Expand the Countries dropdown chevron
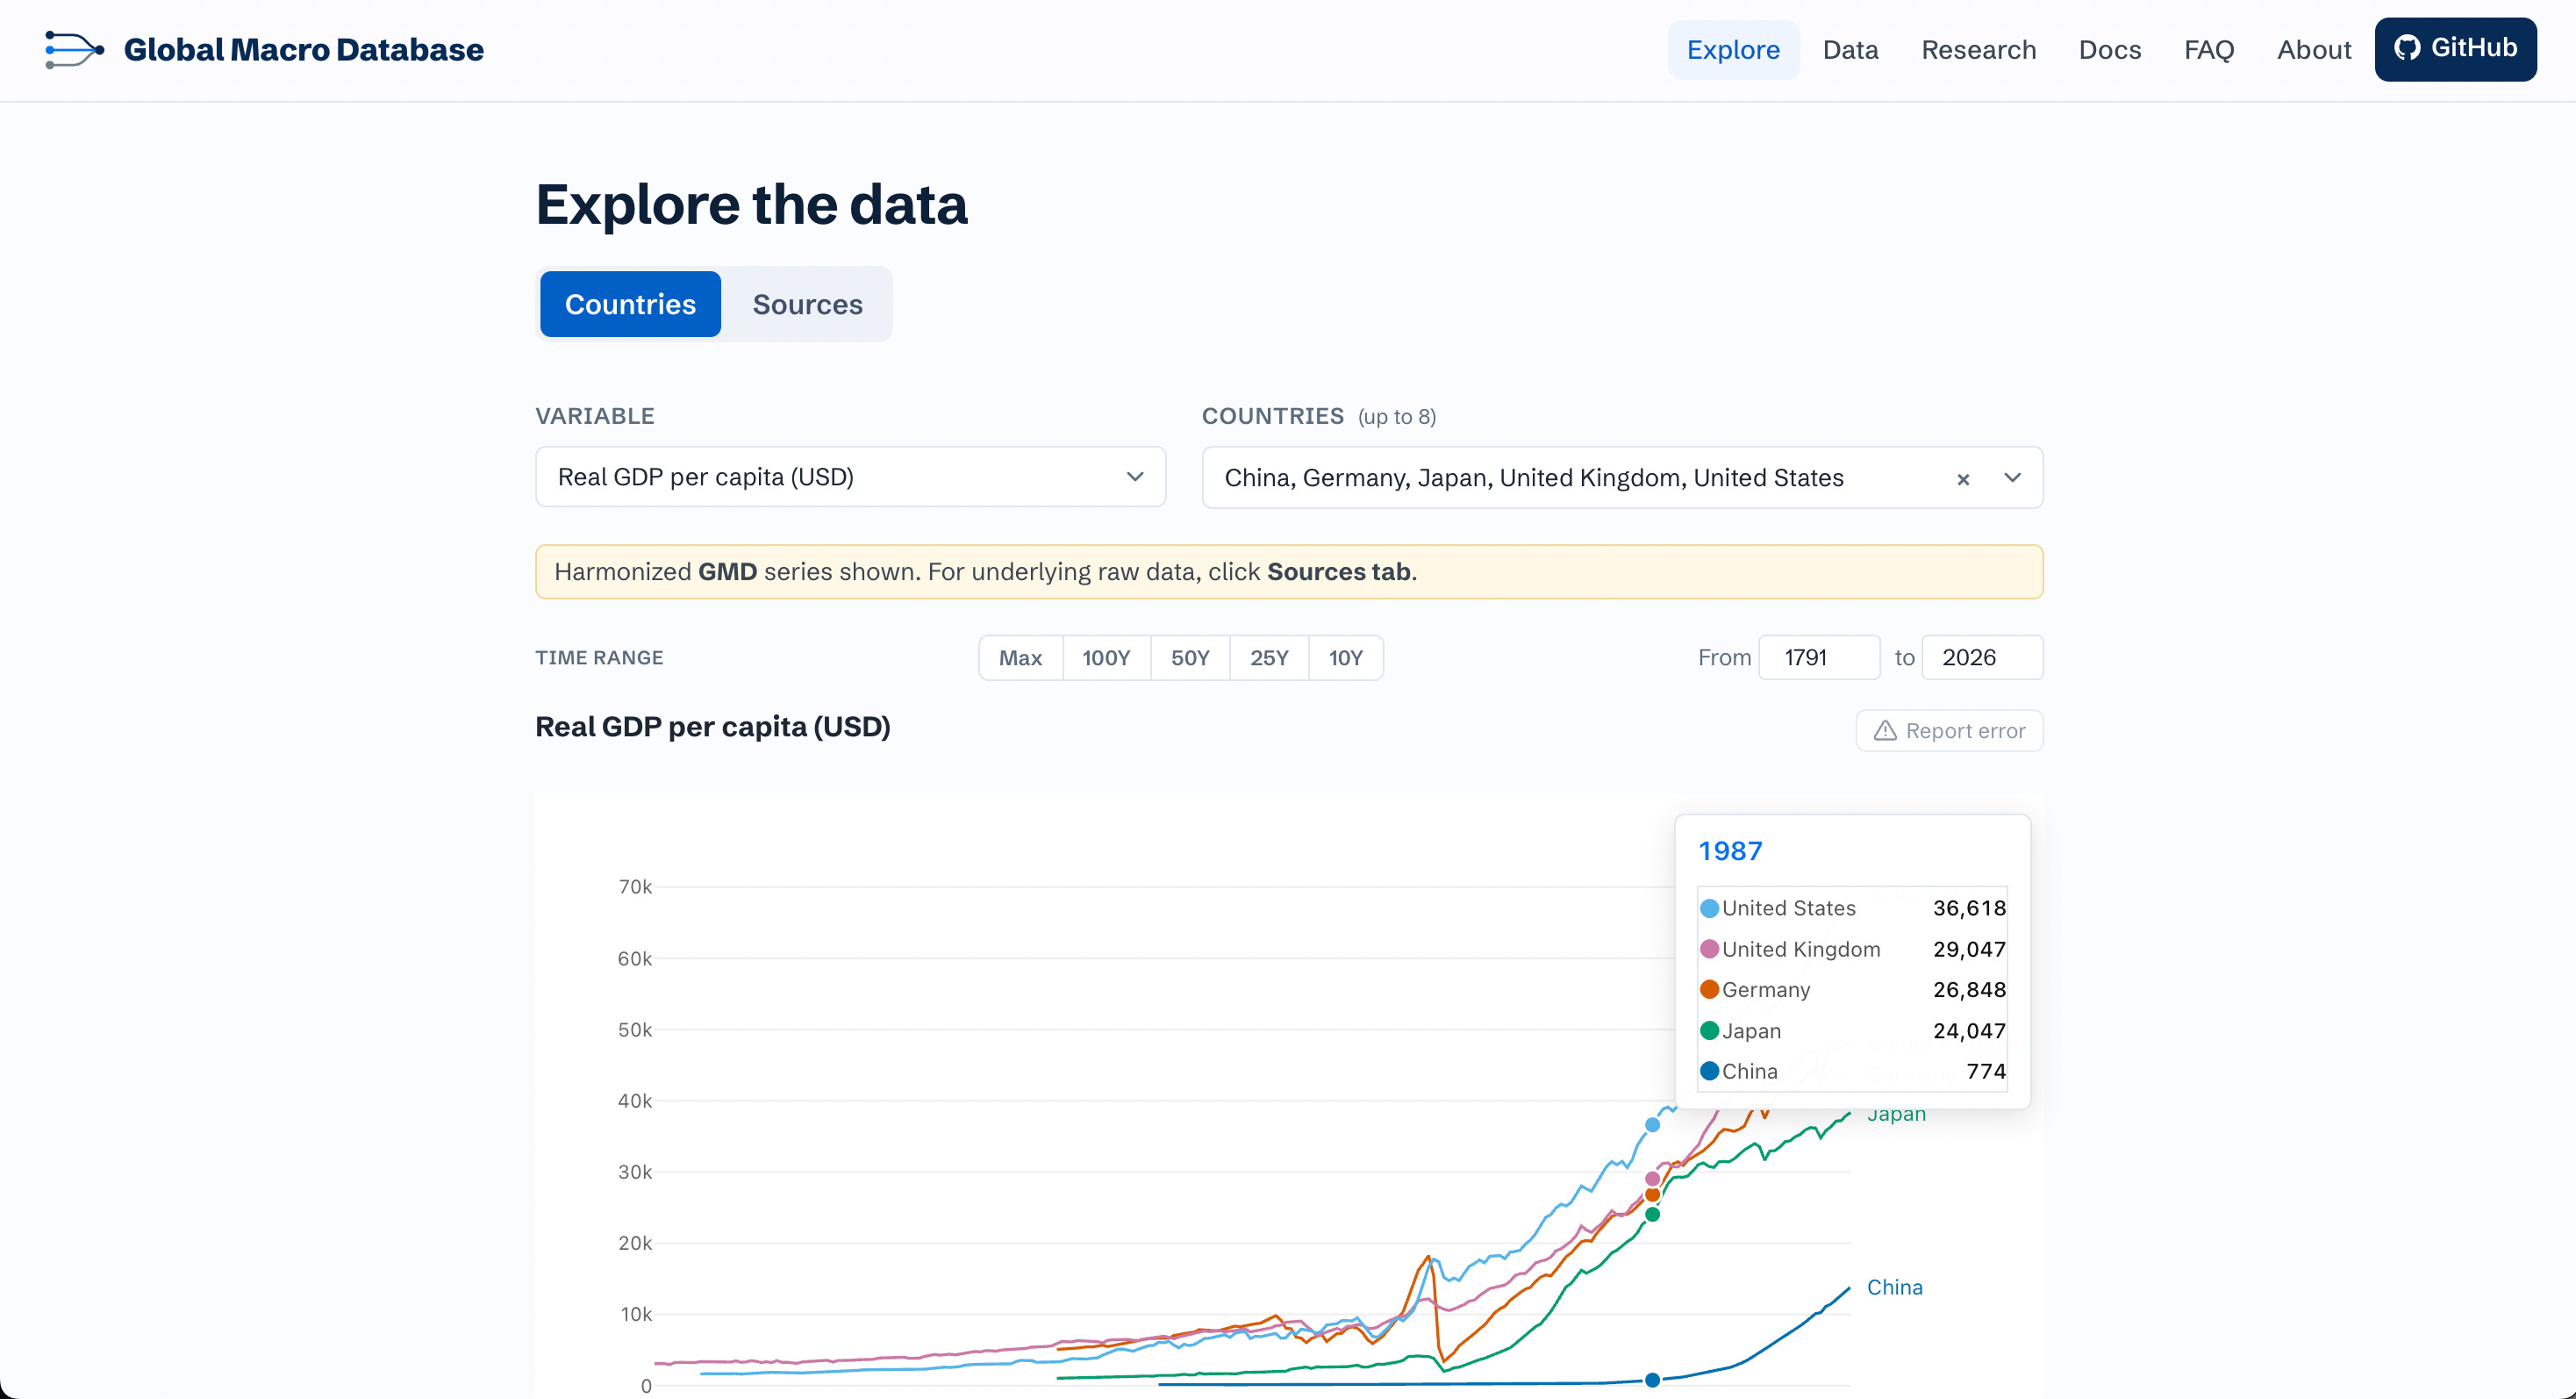Screen dimensions: 2576x1399 tap(2013, 478)
